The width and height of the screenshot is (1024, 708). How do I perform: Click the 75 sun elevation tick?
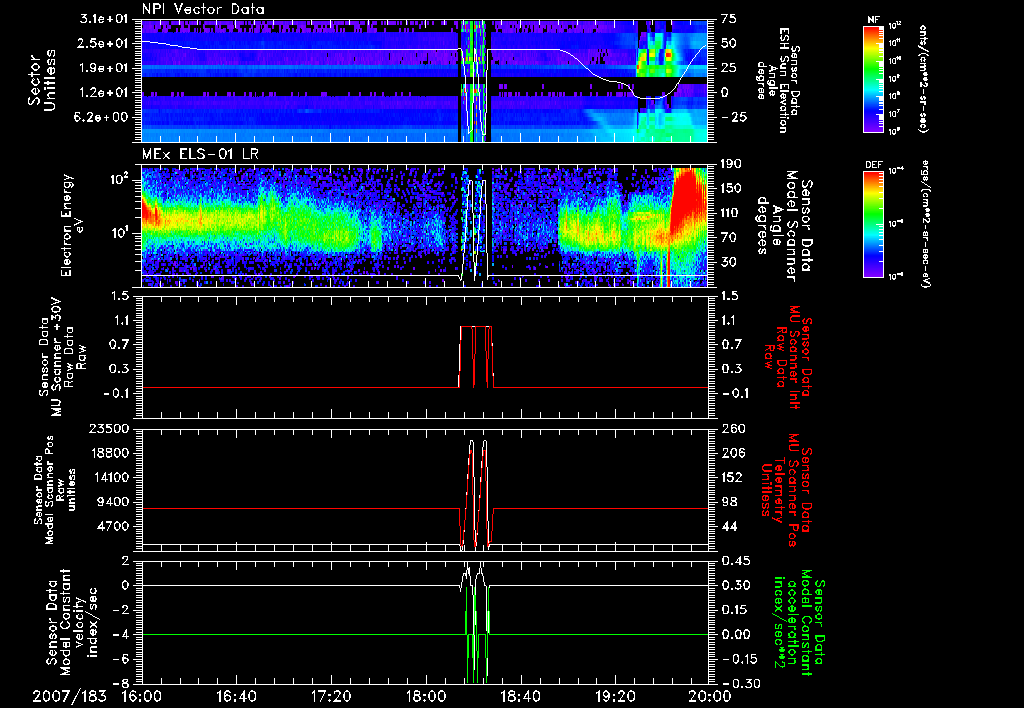(x=728, y=19)
